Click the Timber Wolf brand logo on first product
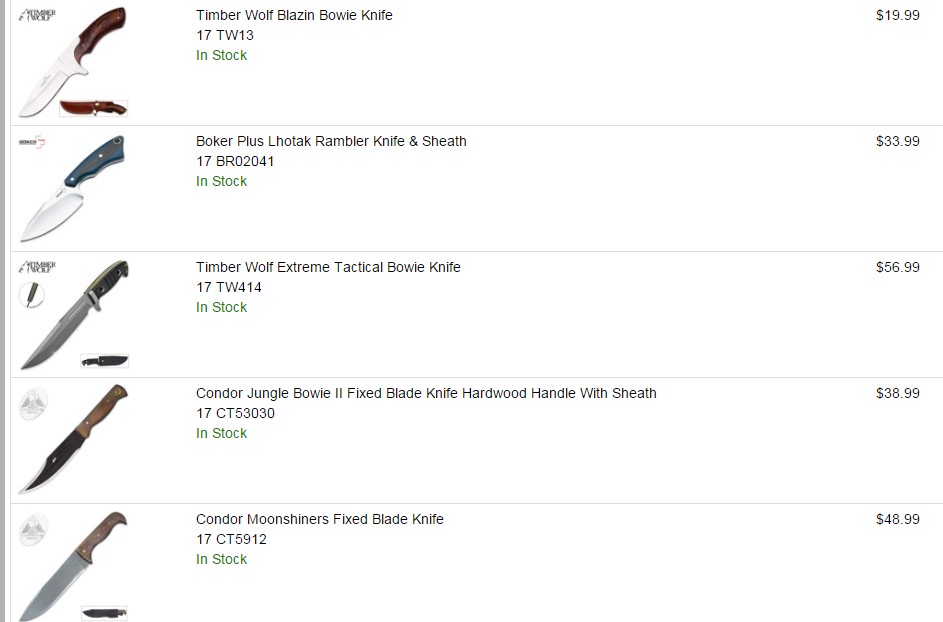 pos(37,14)
